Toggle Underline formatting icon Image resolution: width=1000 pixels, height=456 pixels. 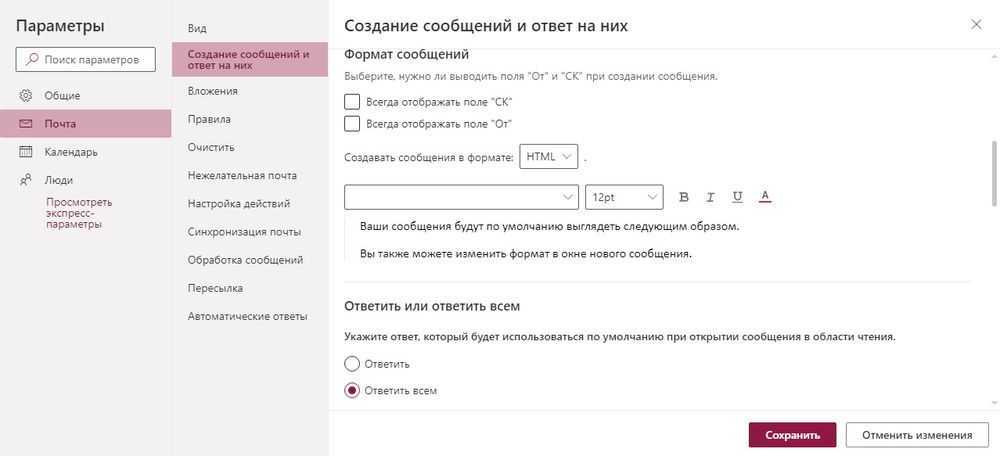coord(737,197)
